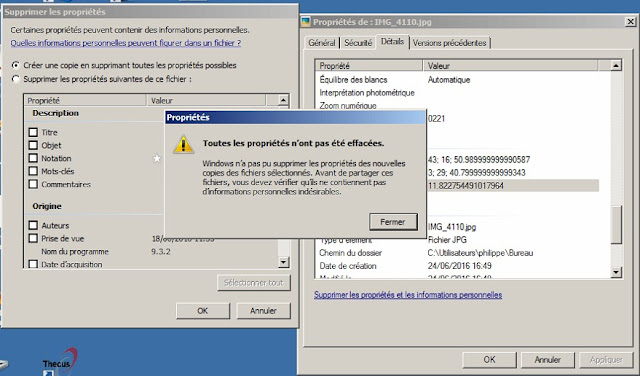Click the image icon in the IMG_4110.jpg title bar
Image resolution: width=640 pixels, height=376 pixels.
(306, 22)
